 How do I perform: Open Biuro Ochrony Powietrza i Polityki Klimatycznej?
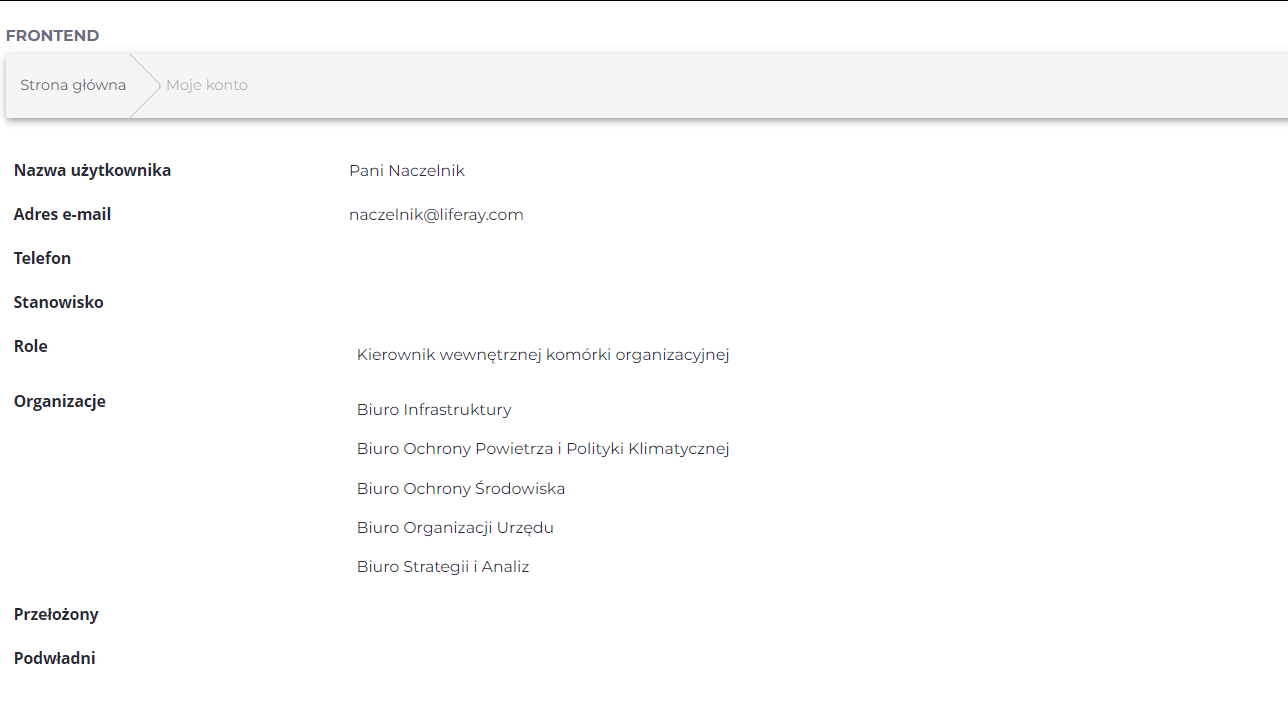point(543,449)
